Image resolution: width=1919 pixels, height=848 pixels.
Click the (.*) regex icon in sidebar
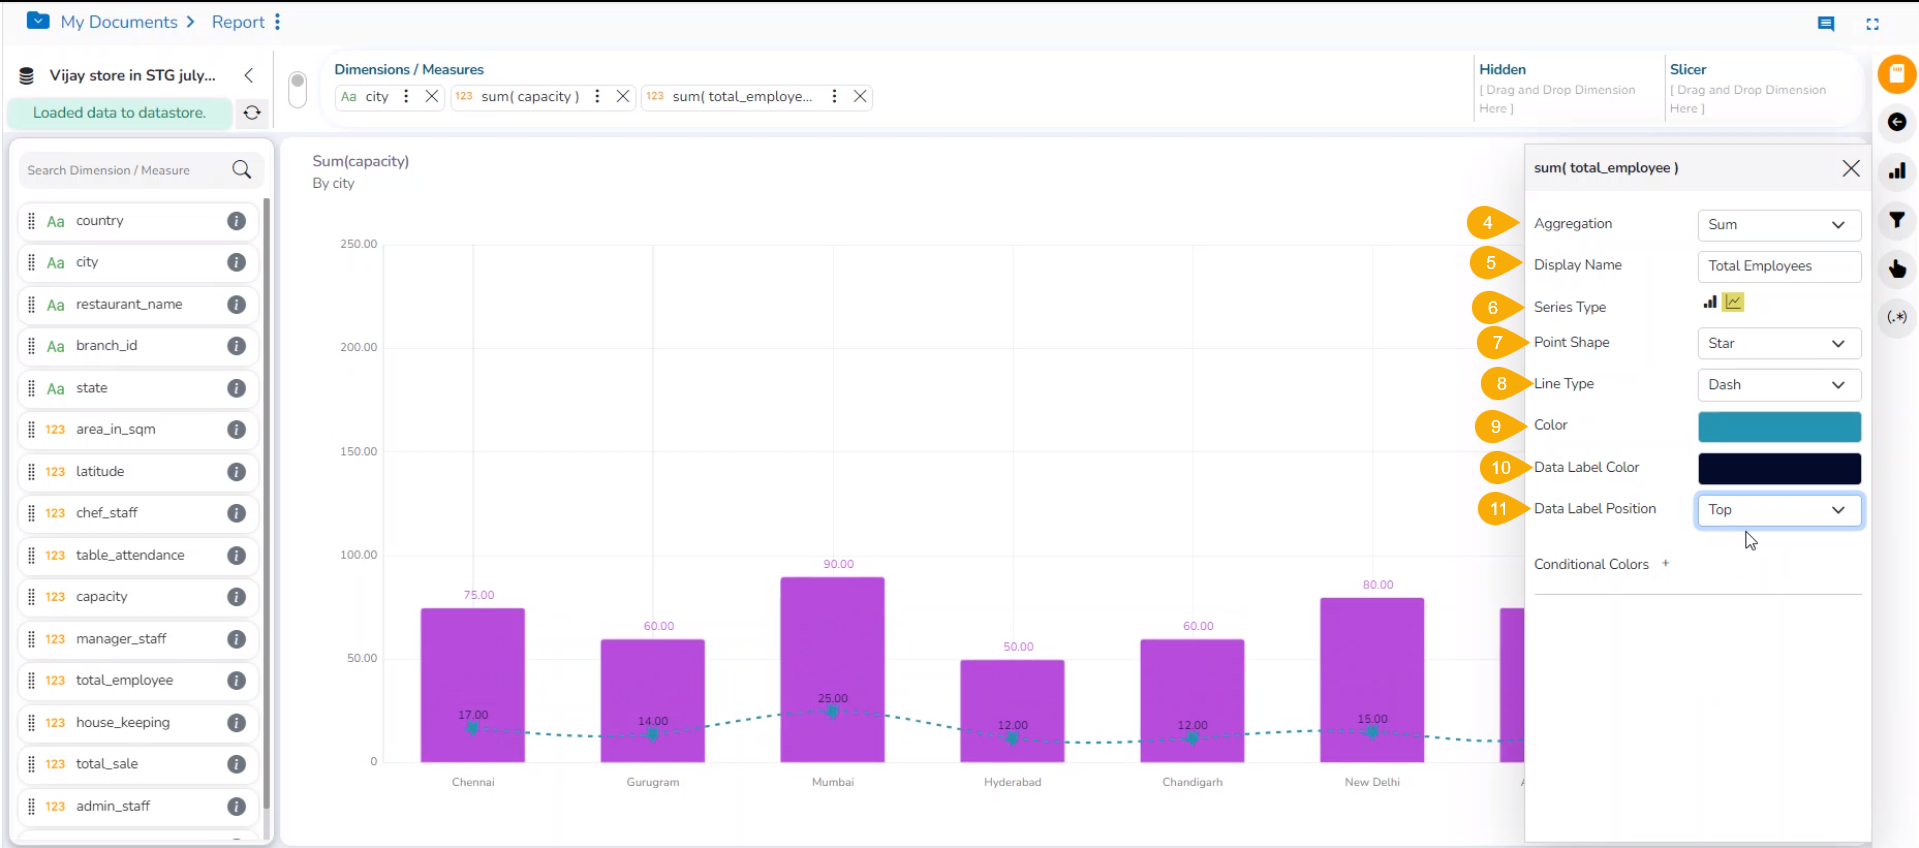click(x=1896, y=317)
